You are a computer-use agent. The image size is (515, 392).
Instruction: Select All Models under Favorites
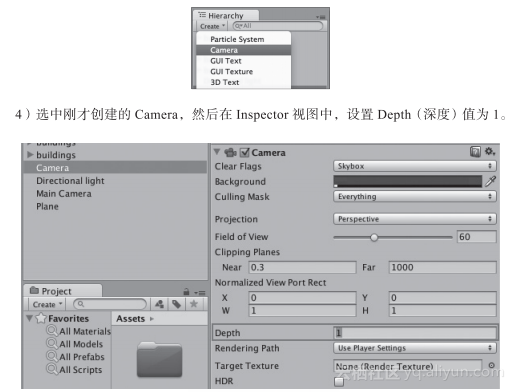tap(81, 344)
